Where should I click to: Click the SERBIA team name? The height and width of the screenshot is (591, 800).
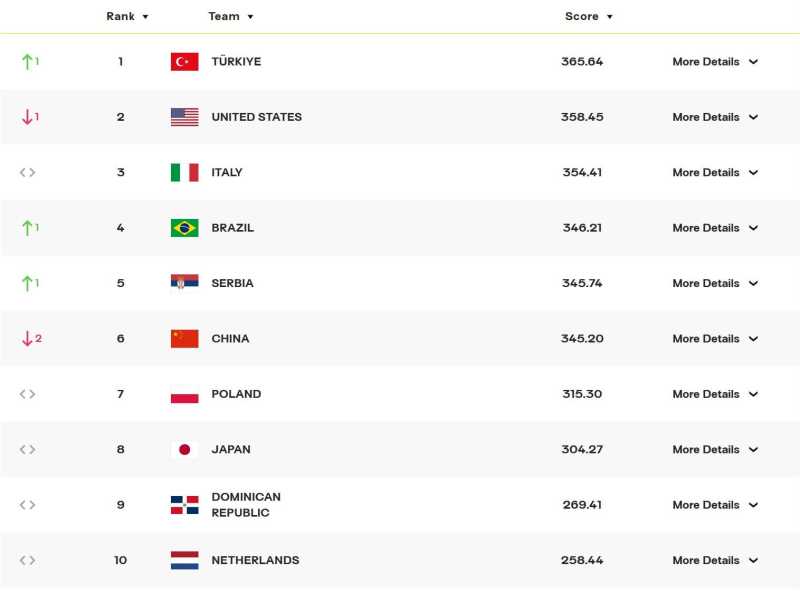(x=232, y=283)
